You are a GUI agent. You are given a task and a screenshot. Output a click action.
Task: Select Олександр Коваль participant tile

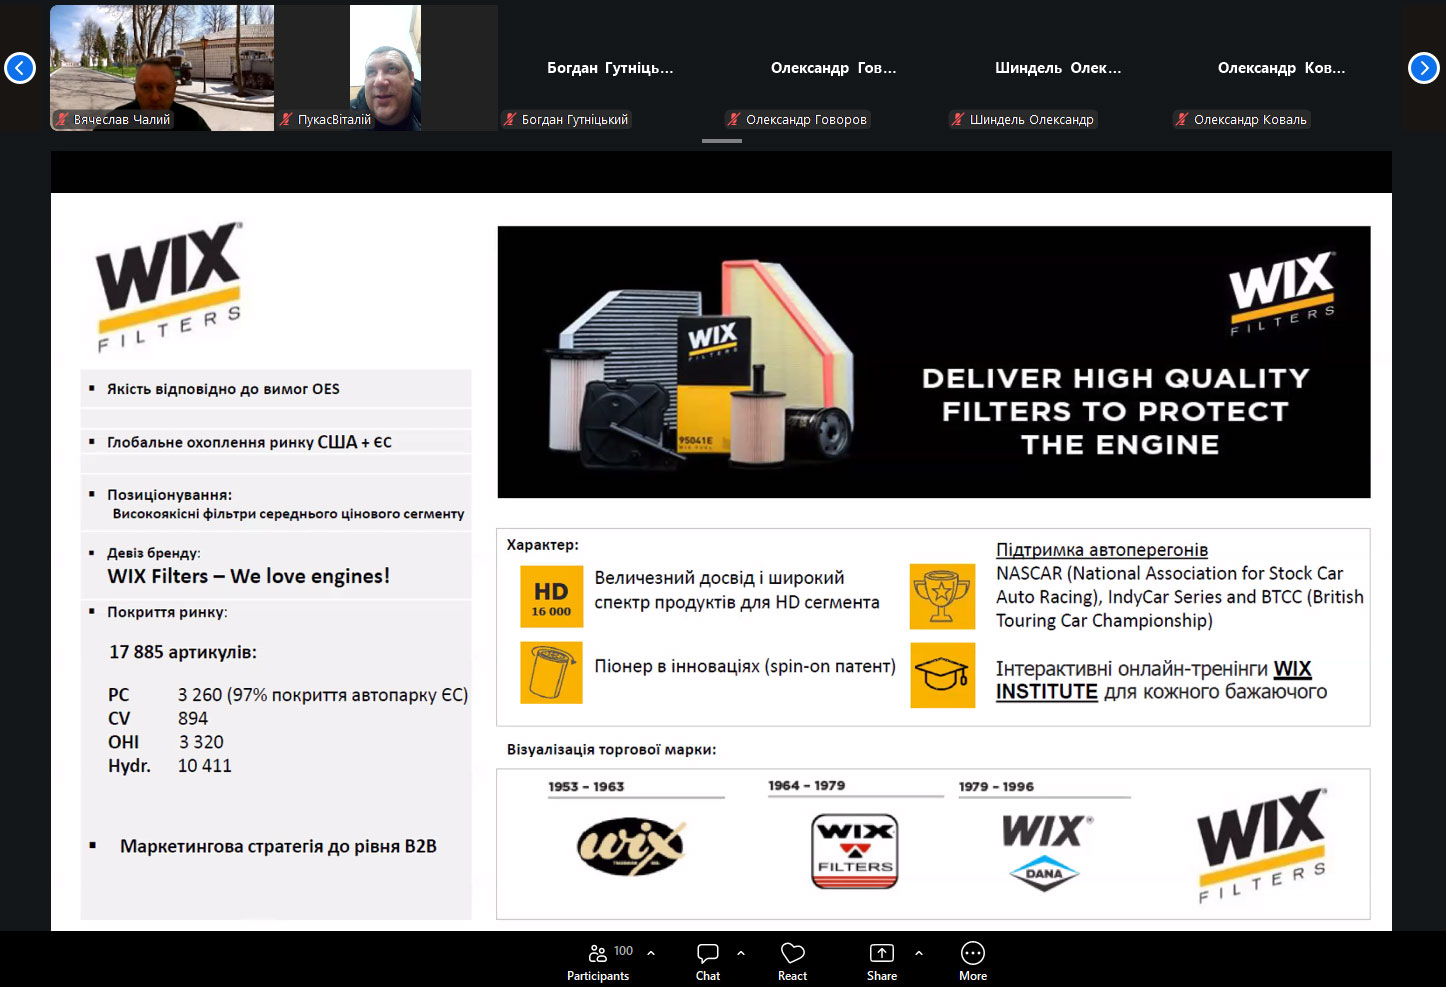click(1281, 68)
